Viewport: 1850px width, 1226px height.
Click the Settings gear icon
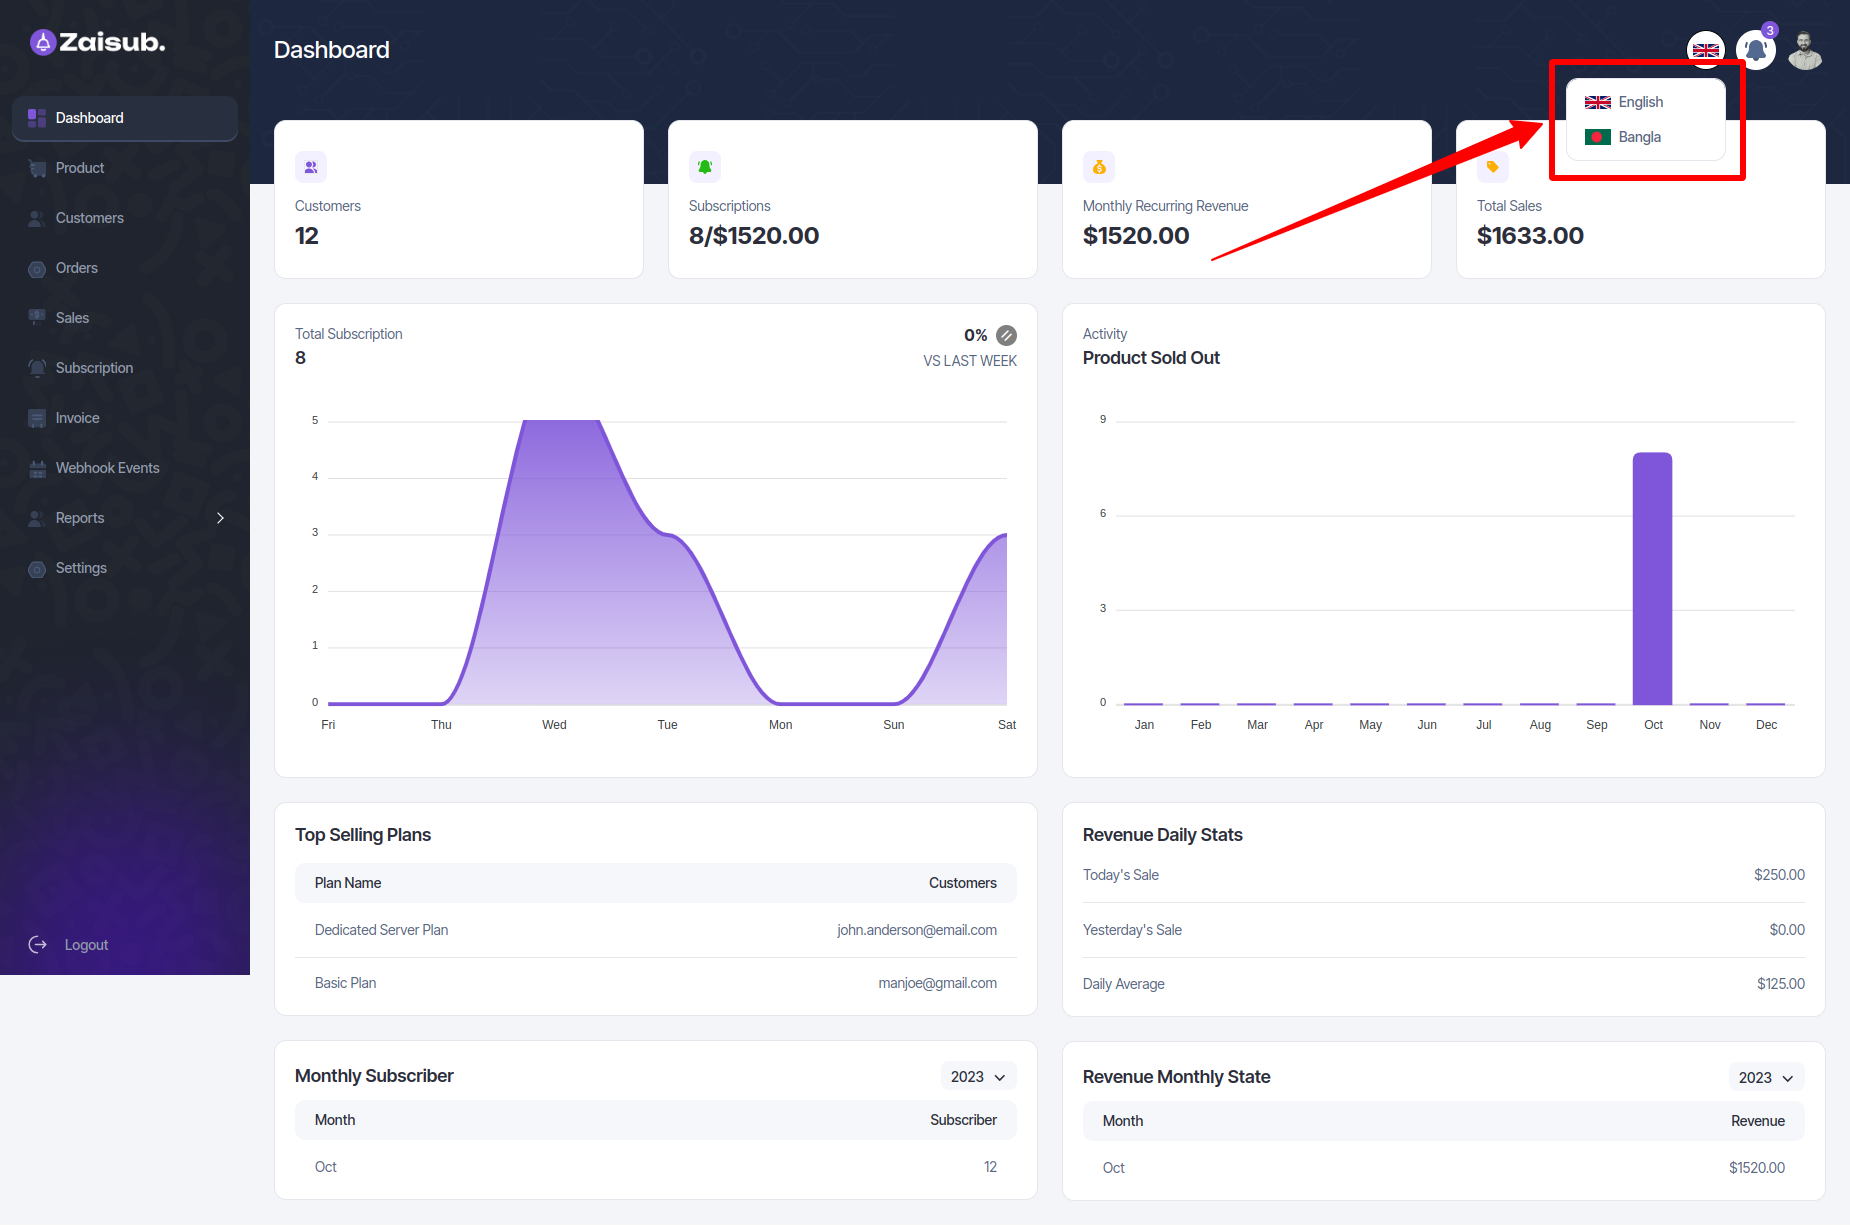click(37, 568)
